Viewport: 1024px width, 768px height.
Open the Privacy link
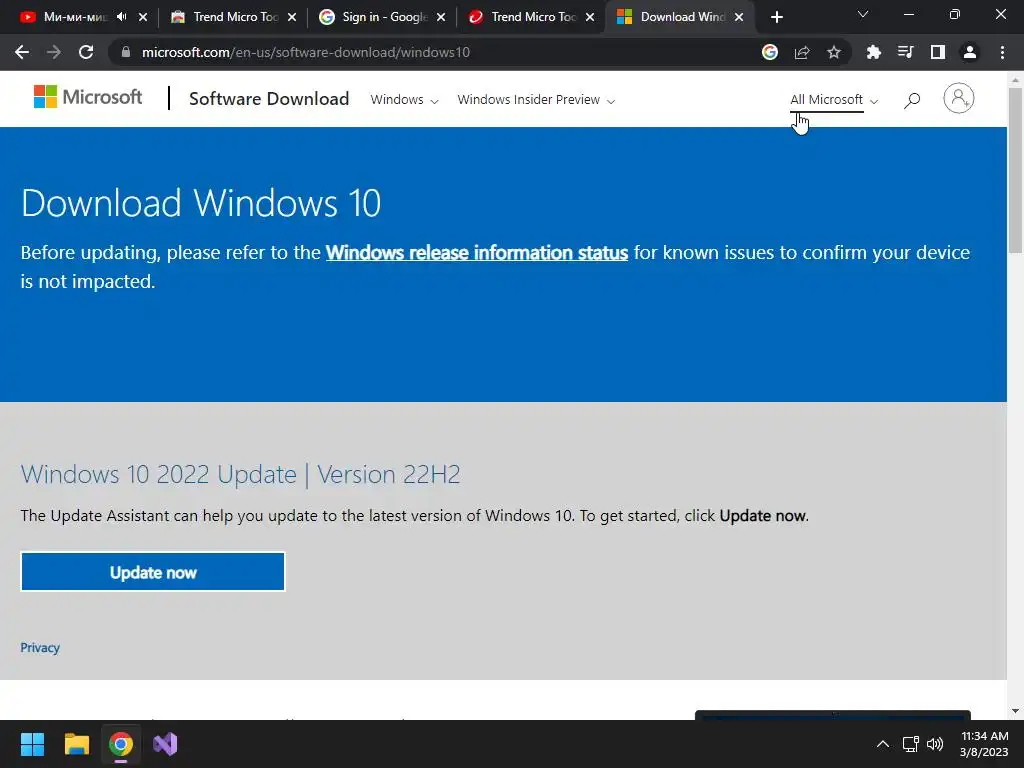coord(40,648)
